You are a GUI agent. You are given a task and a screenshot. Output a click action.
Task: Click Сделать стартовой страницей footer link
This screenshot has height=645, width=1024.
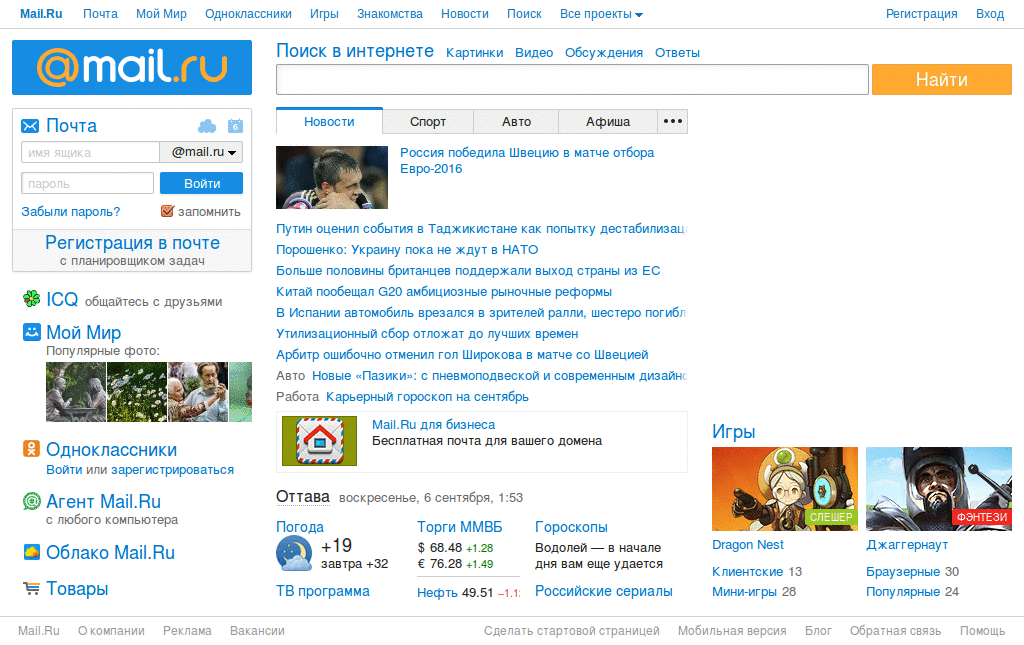(x=571, y=631)
